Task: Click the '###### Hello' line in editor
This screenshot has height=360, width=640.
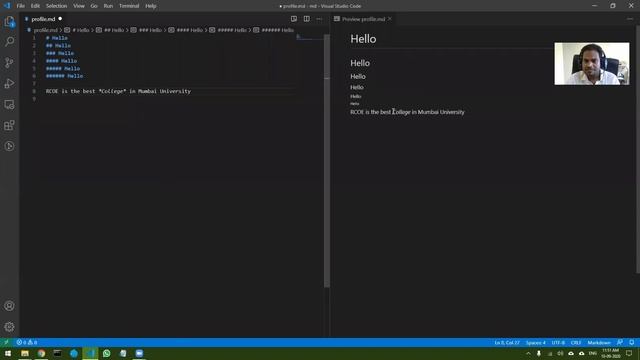Action: 64,76
